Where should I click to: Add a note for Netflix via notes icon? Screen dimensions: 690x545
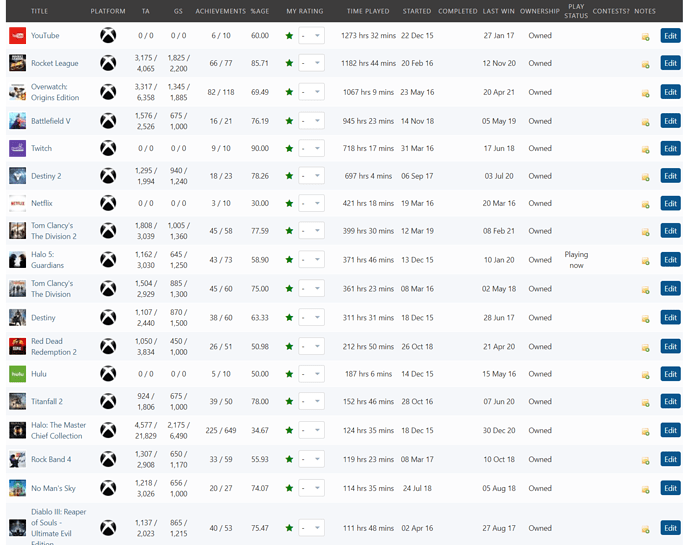coord(646,205)
